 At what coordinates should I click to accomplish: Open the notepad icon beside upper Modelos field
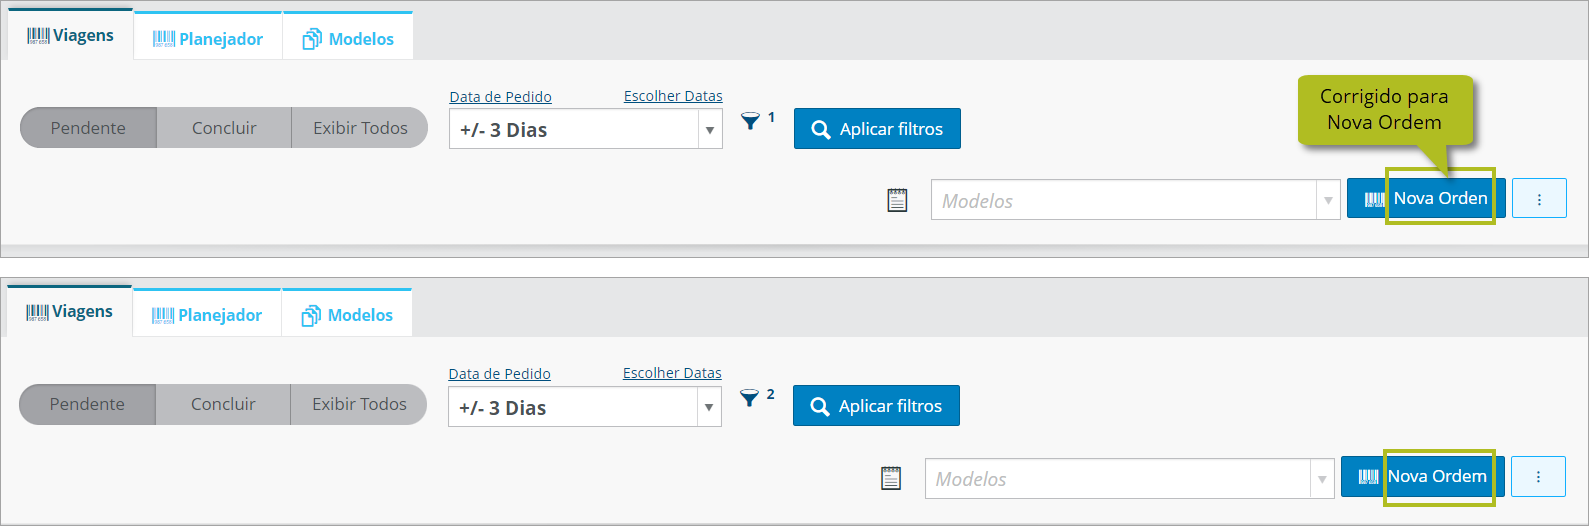coord(897,200)
